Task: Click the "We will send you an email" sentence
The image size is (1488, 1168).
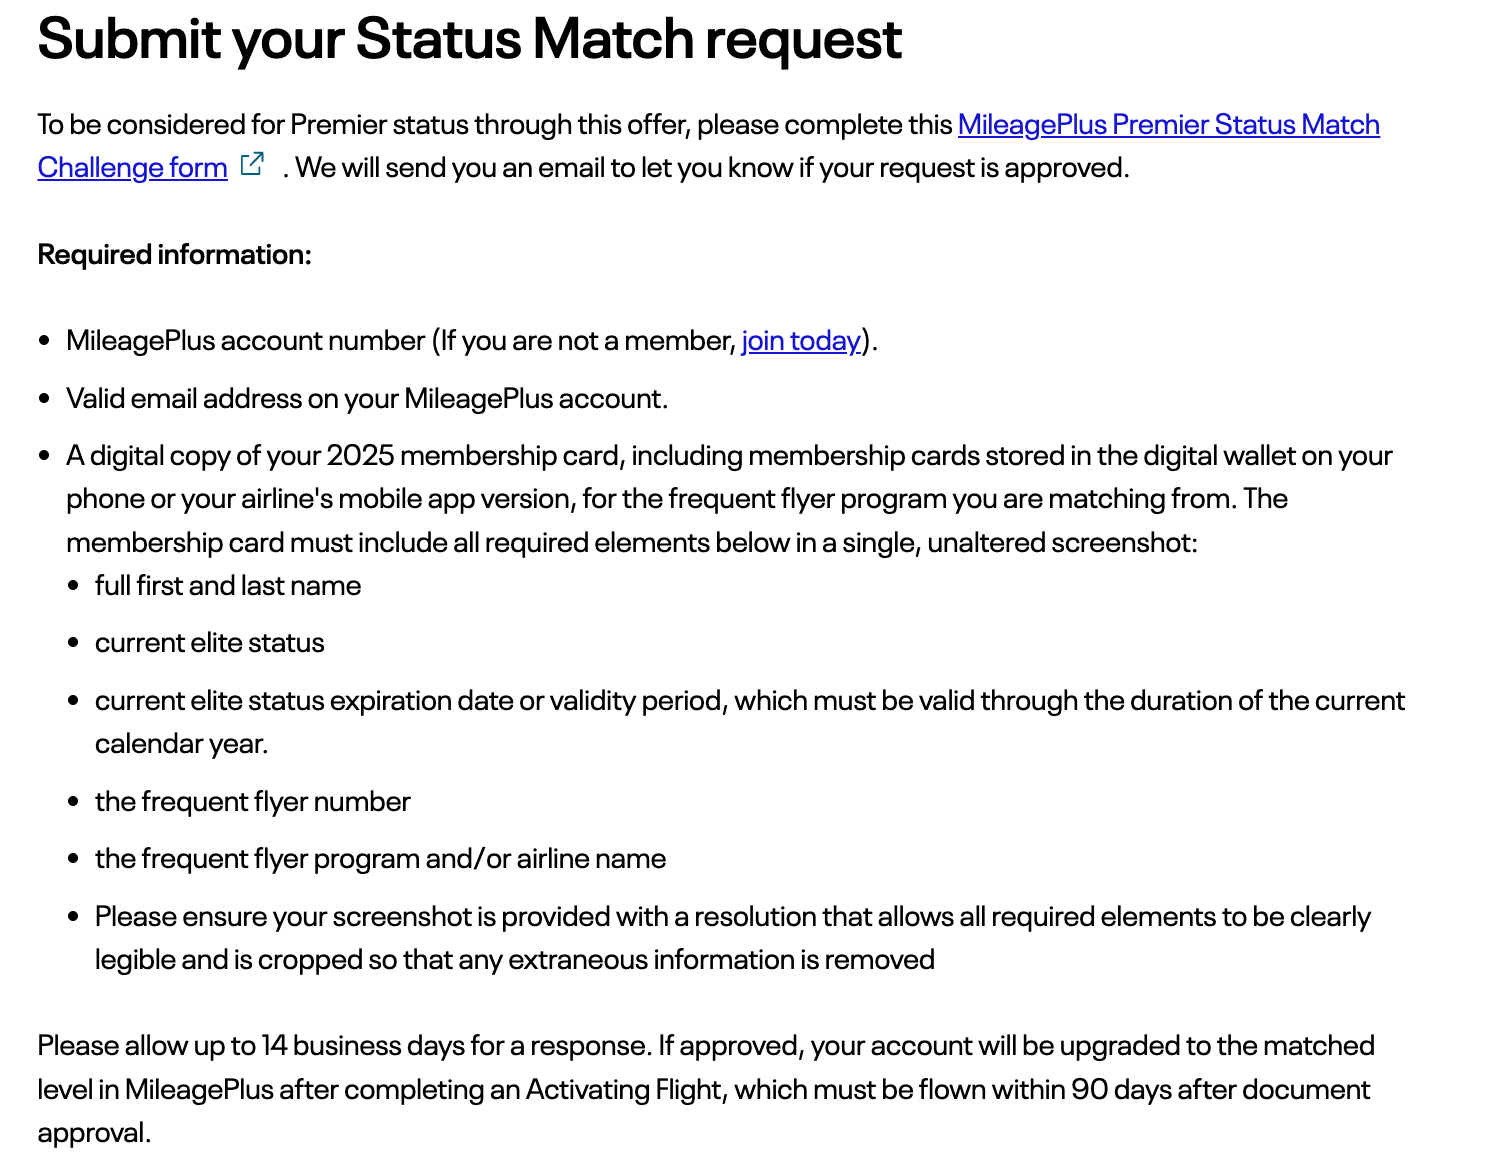Action: [712, 168]
